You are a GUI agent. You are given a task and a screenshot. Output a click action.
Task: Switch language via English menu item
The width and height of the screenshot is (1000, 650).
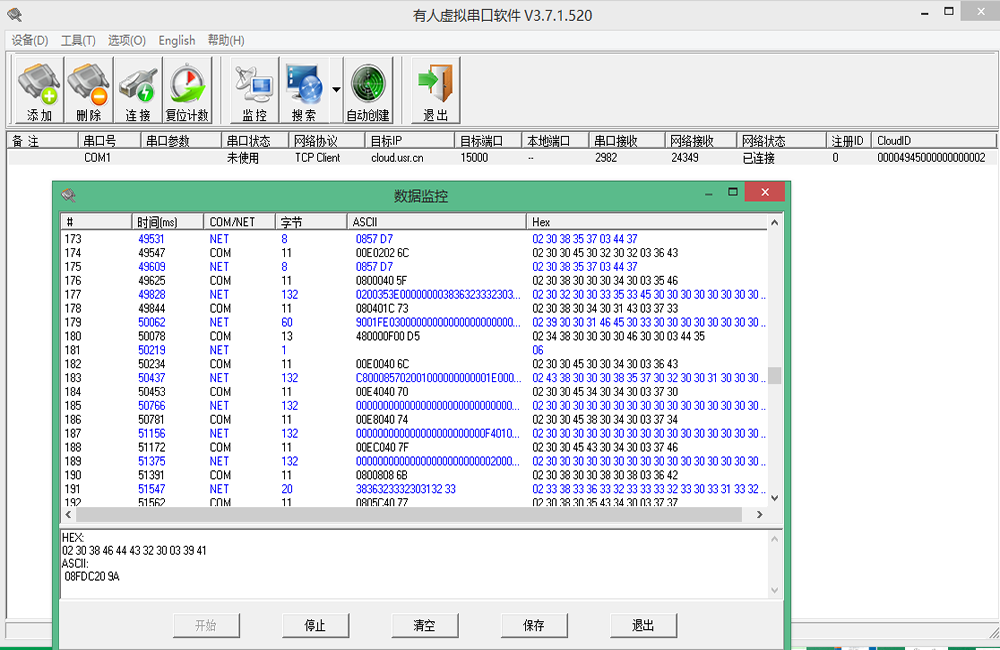(177, 40)
